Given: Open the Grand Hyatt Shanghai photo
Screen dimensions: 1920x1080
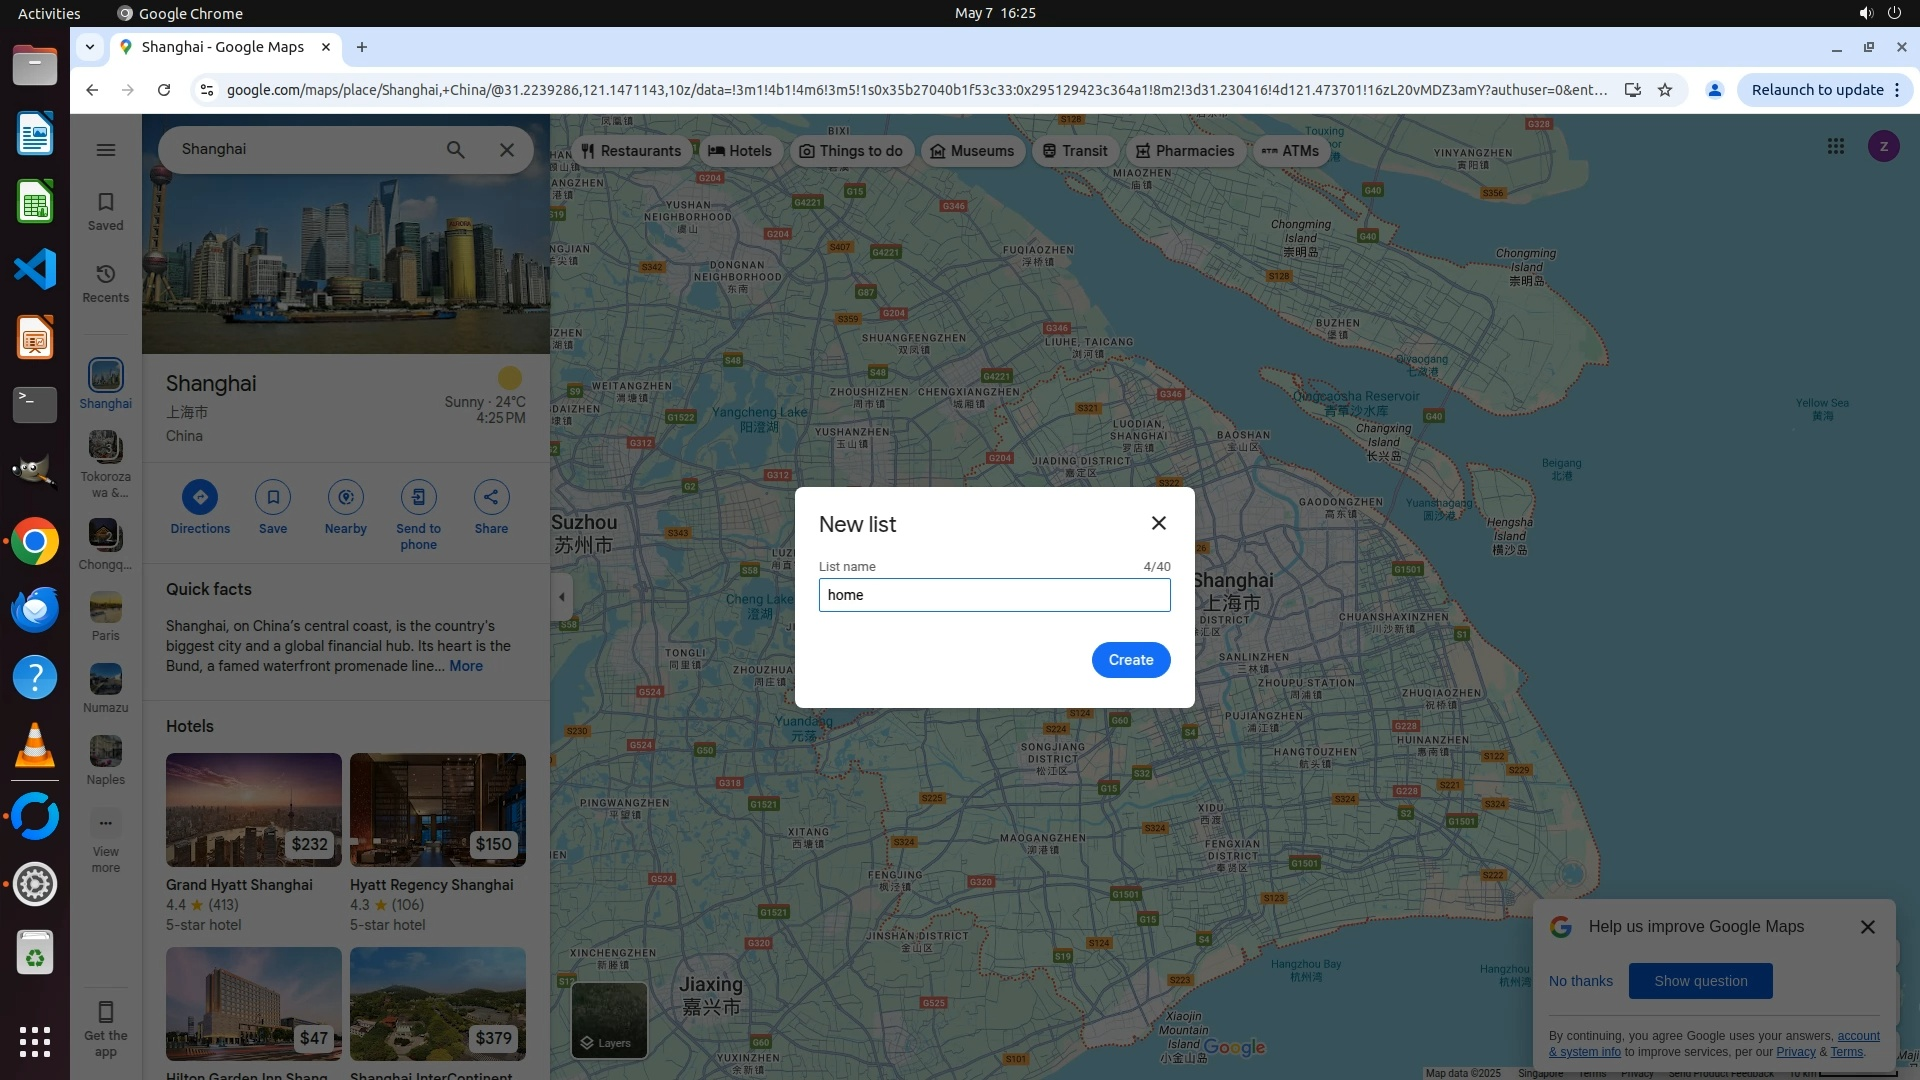Looking at the screenshot, I should 253,809.
